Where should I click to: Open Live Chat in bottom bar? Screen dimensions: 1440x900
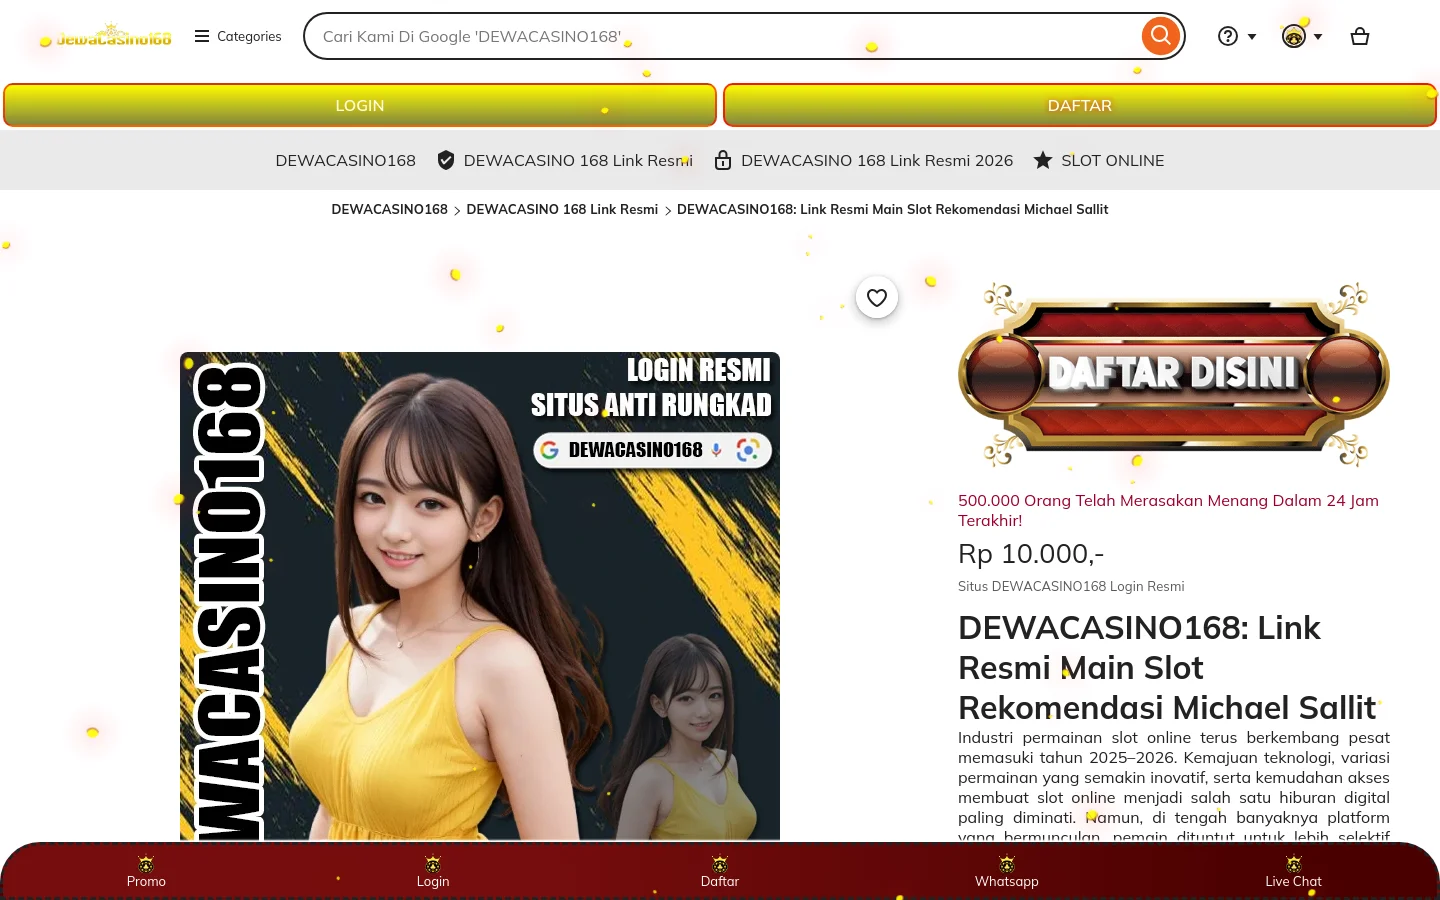pyautogui.click(x=1293, y=872)
